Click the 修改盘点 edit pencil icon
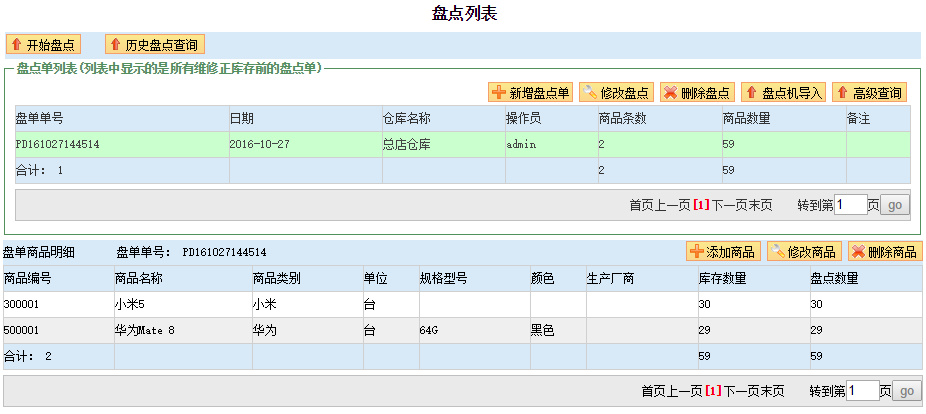Viewport: 926px width, 414px height. click(589, 93)
